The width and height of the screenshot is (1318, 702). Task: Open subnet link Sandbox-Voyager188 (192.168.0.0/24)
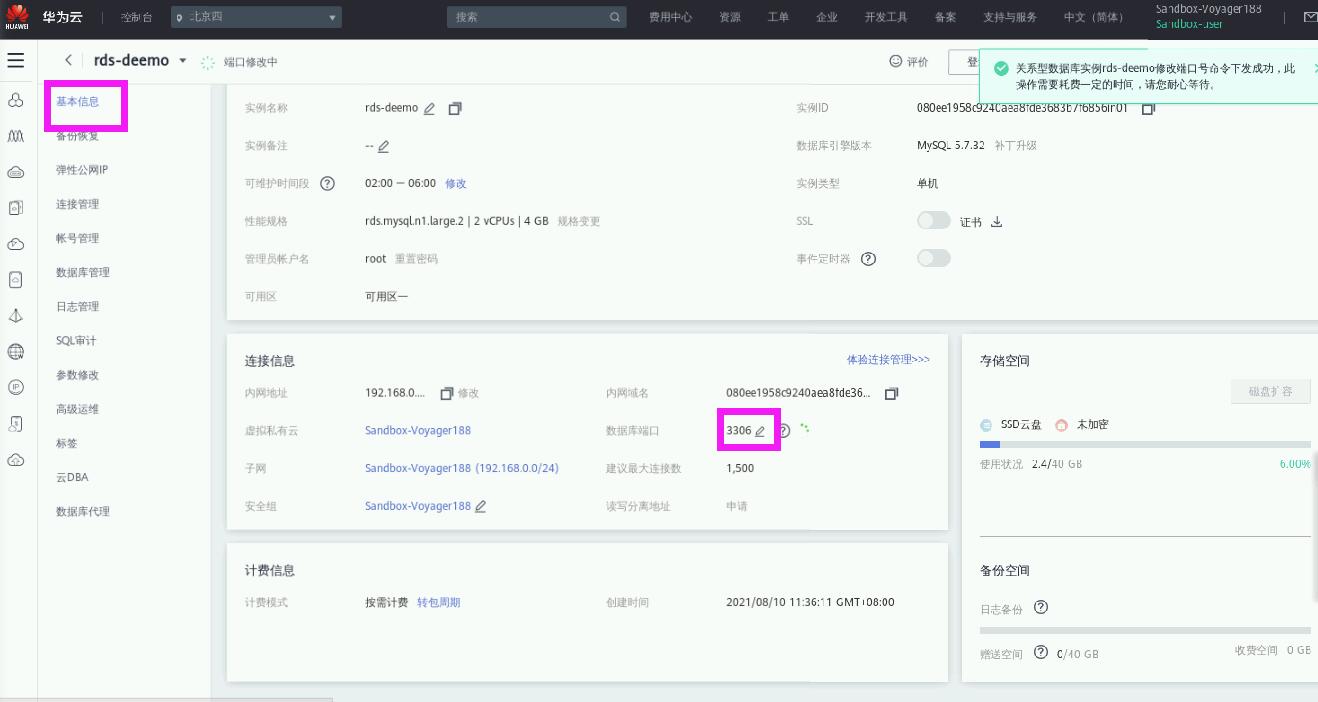[x=462, y=469]
